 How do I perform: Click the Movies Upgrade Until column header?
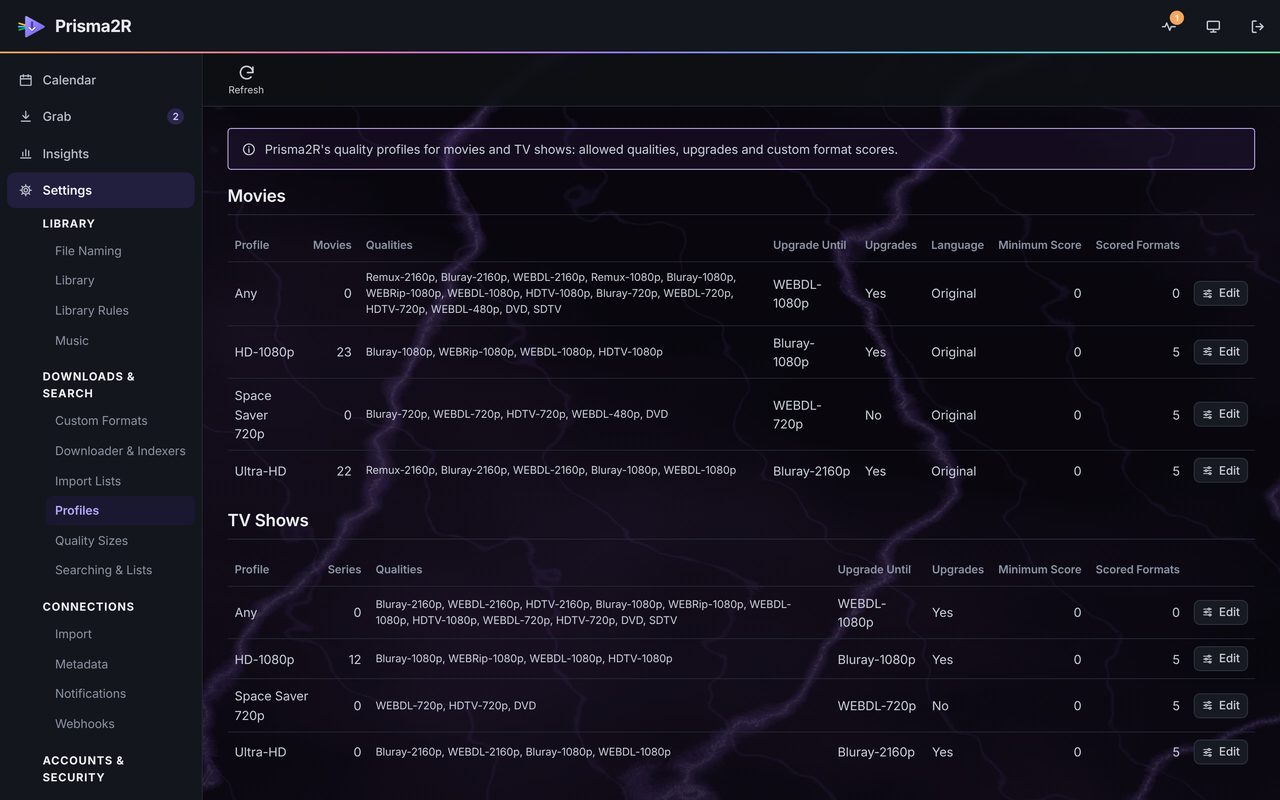click(809, 245)
